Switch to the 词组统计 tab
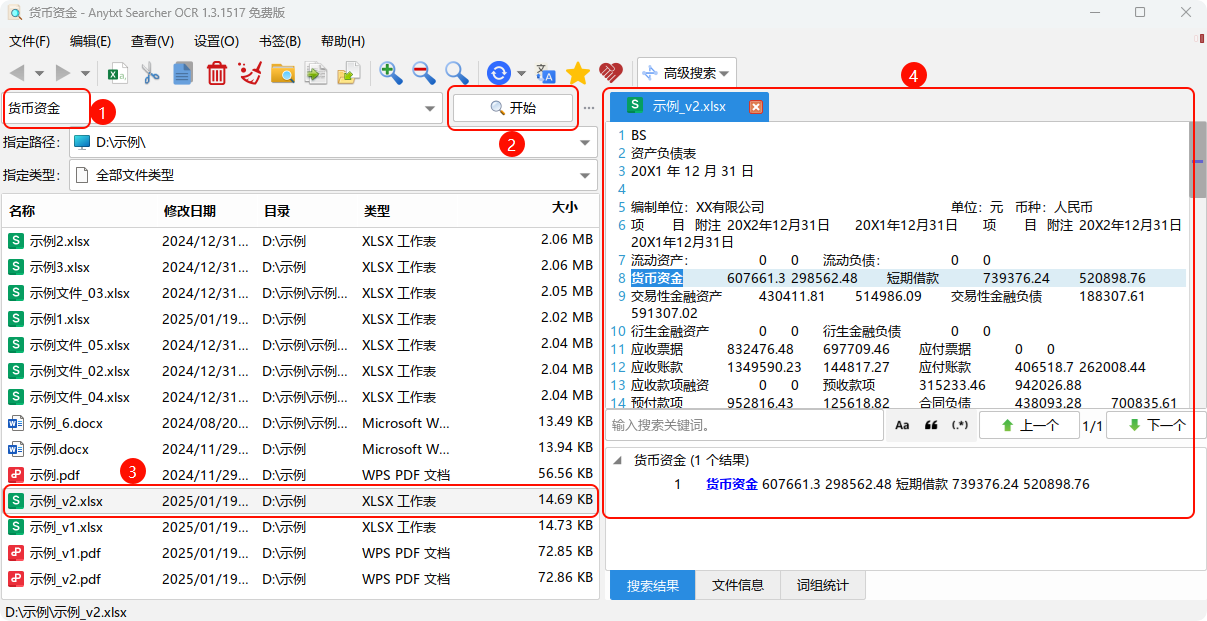 pos(823,586)
